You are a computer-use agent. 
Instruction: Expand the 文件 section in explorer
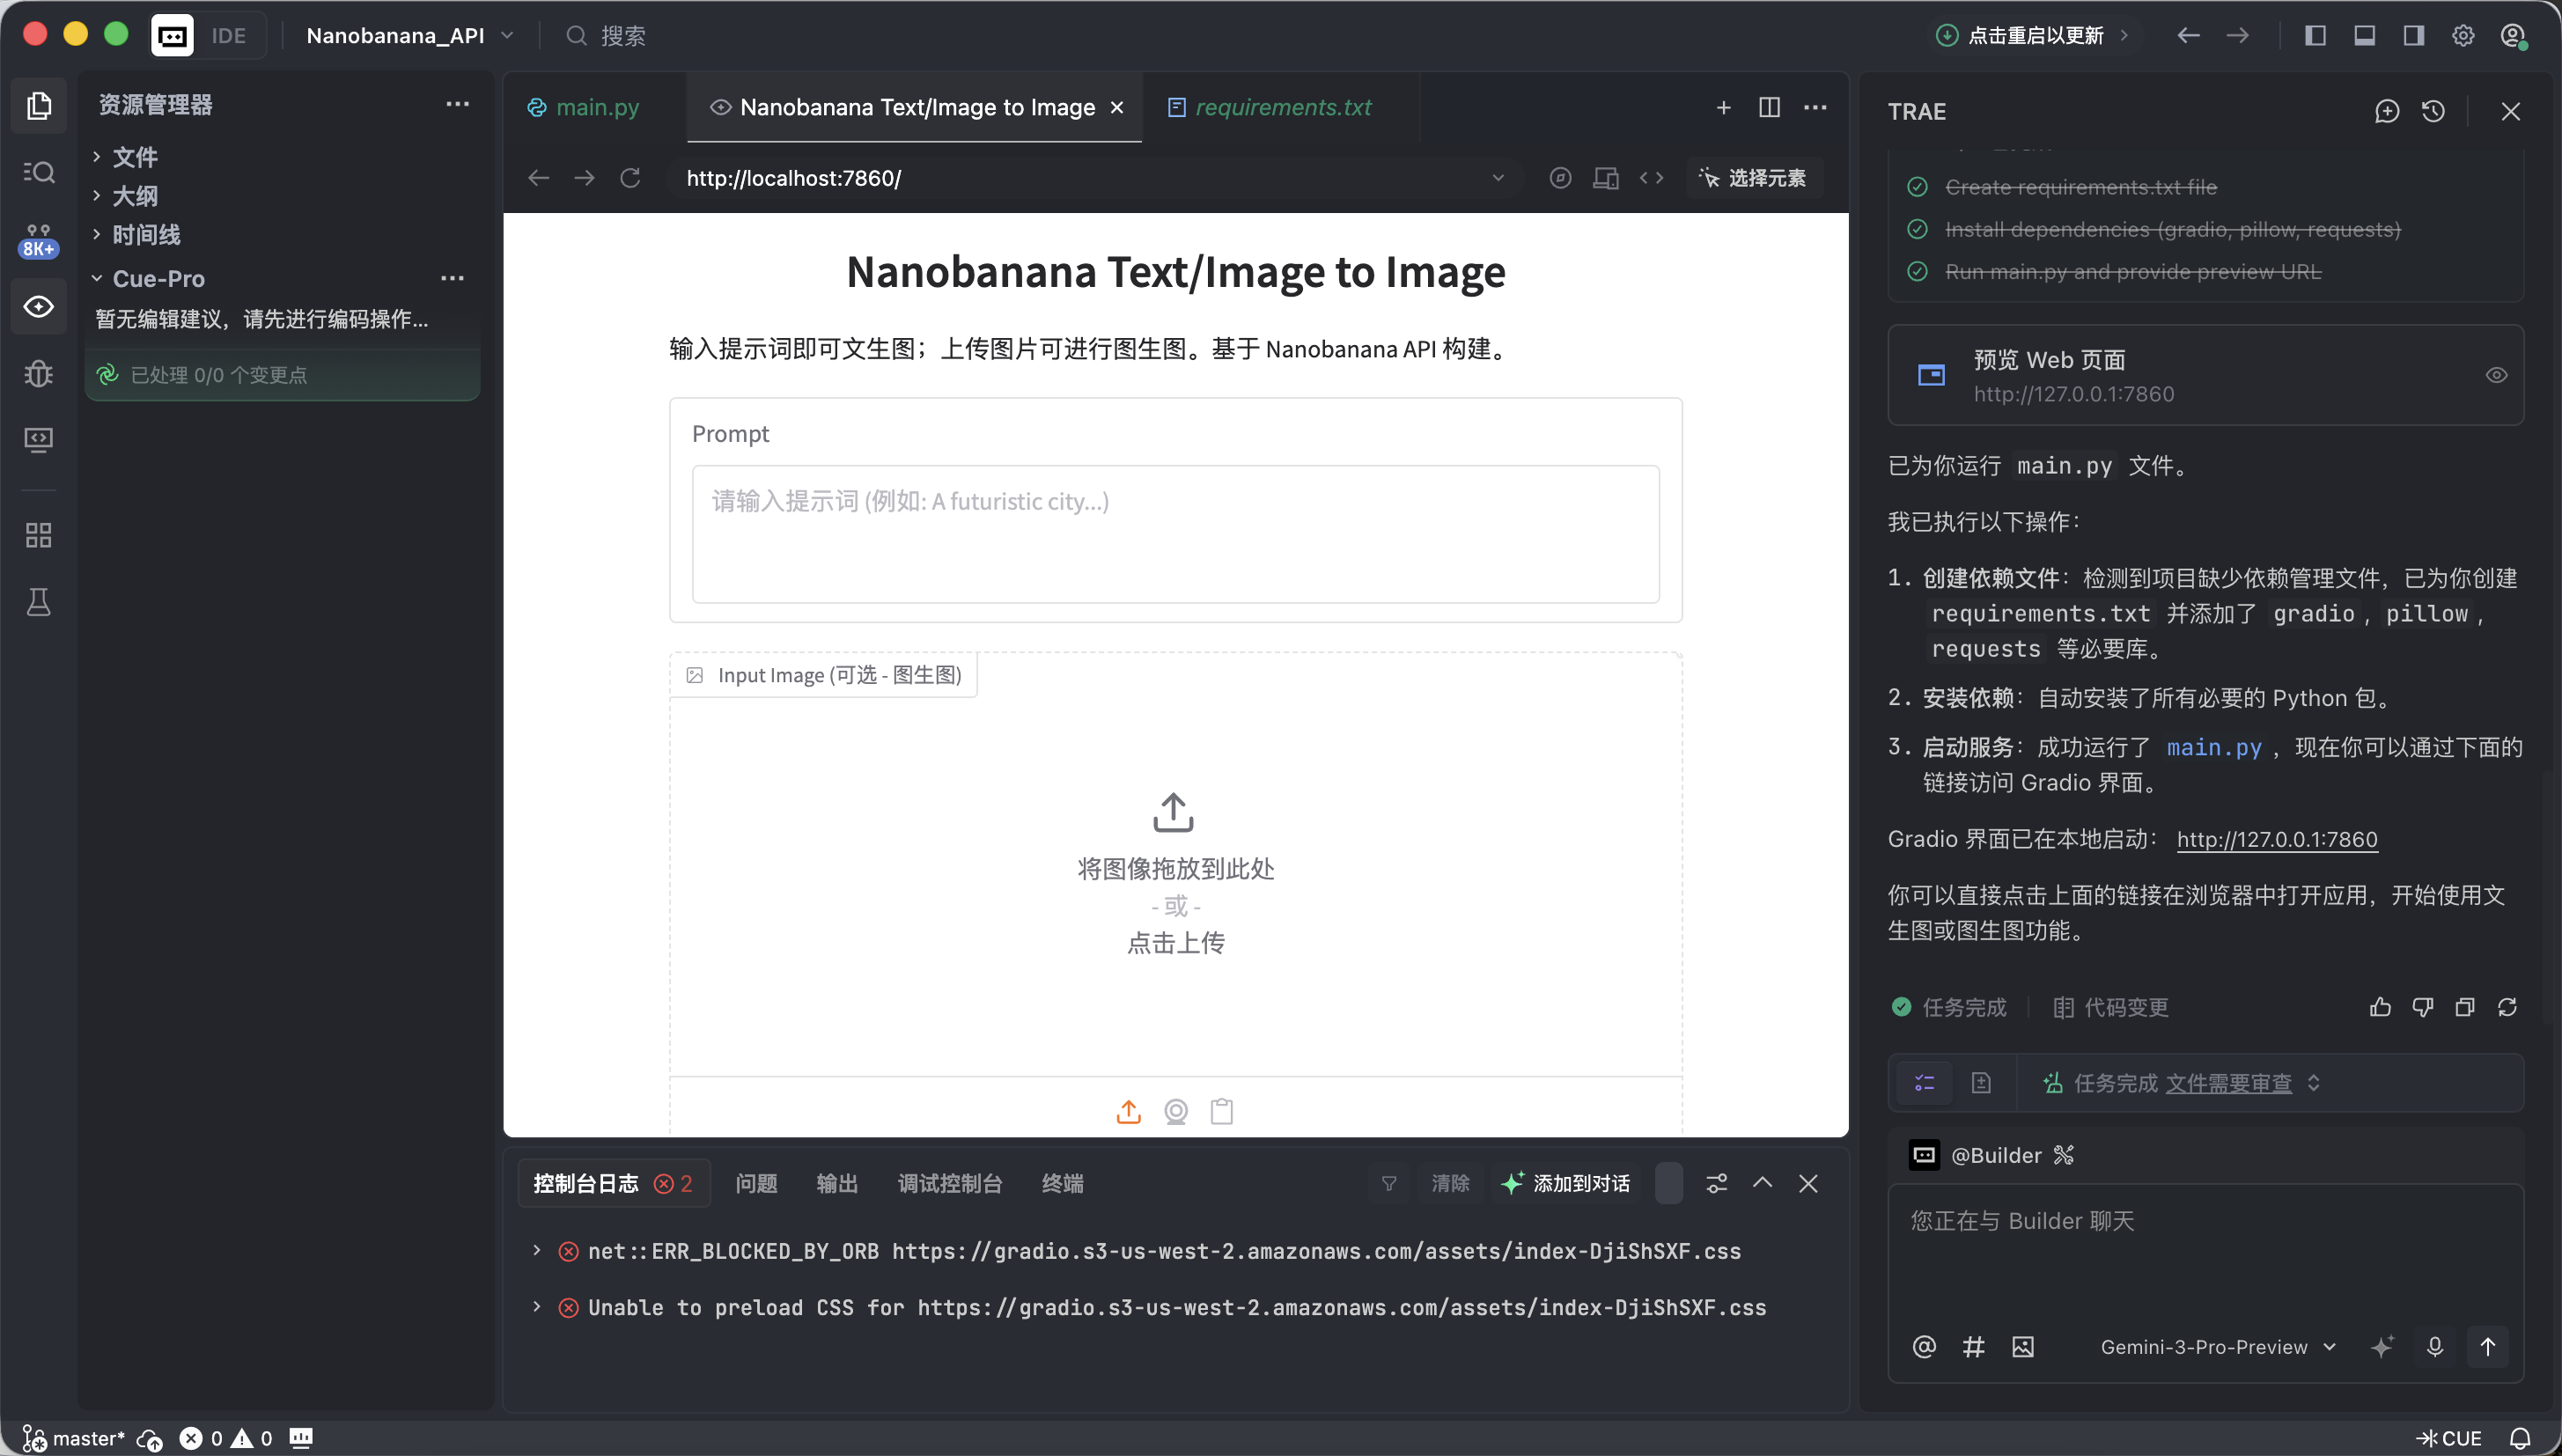coord(134,157)
